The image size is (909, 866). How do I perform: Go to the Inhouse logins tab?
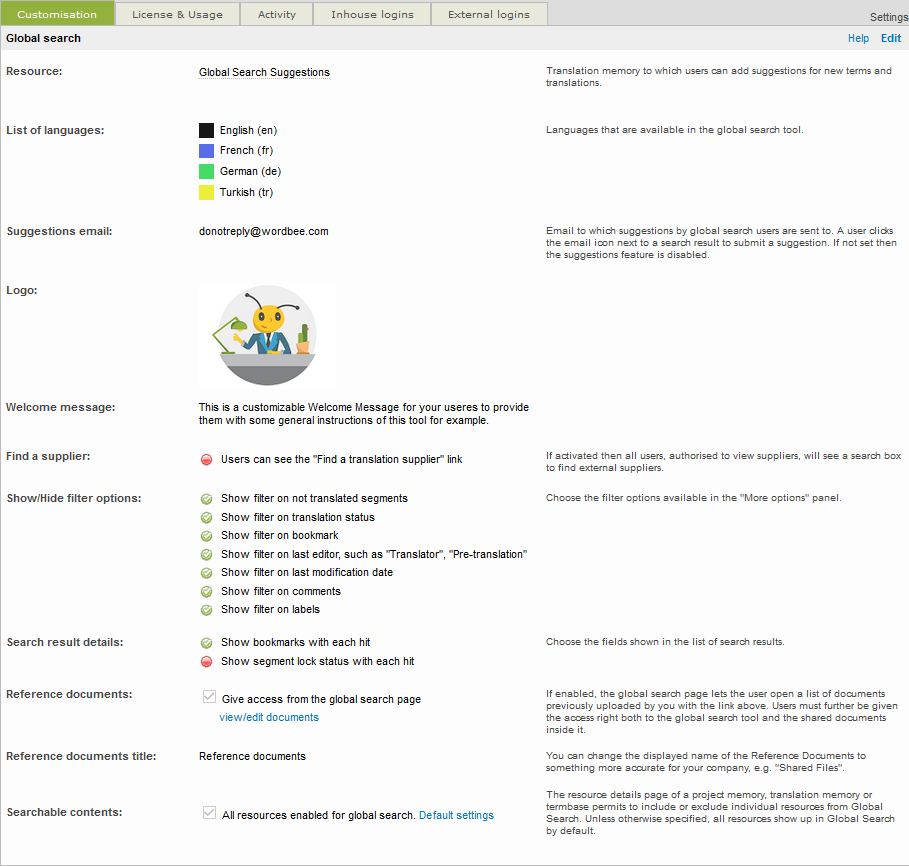pos(372,14)
